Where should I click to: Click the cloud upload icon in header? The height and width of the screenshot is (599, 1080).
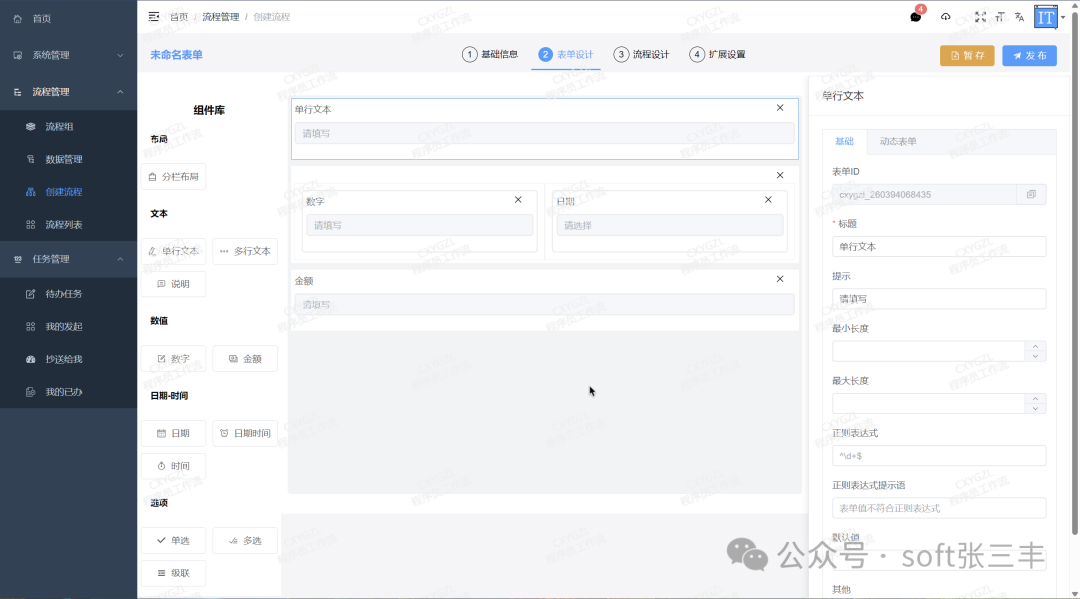[x=944, y=16]
